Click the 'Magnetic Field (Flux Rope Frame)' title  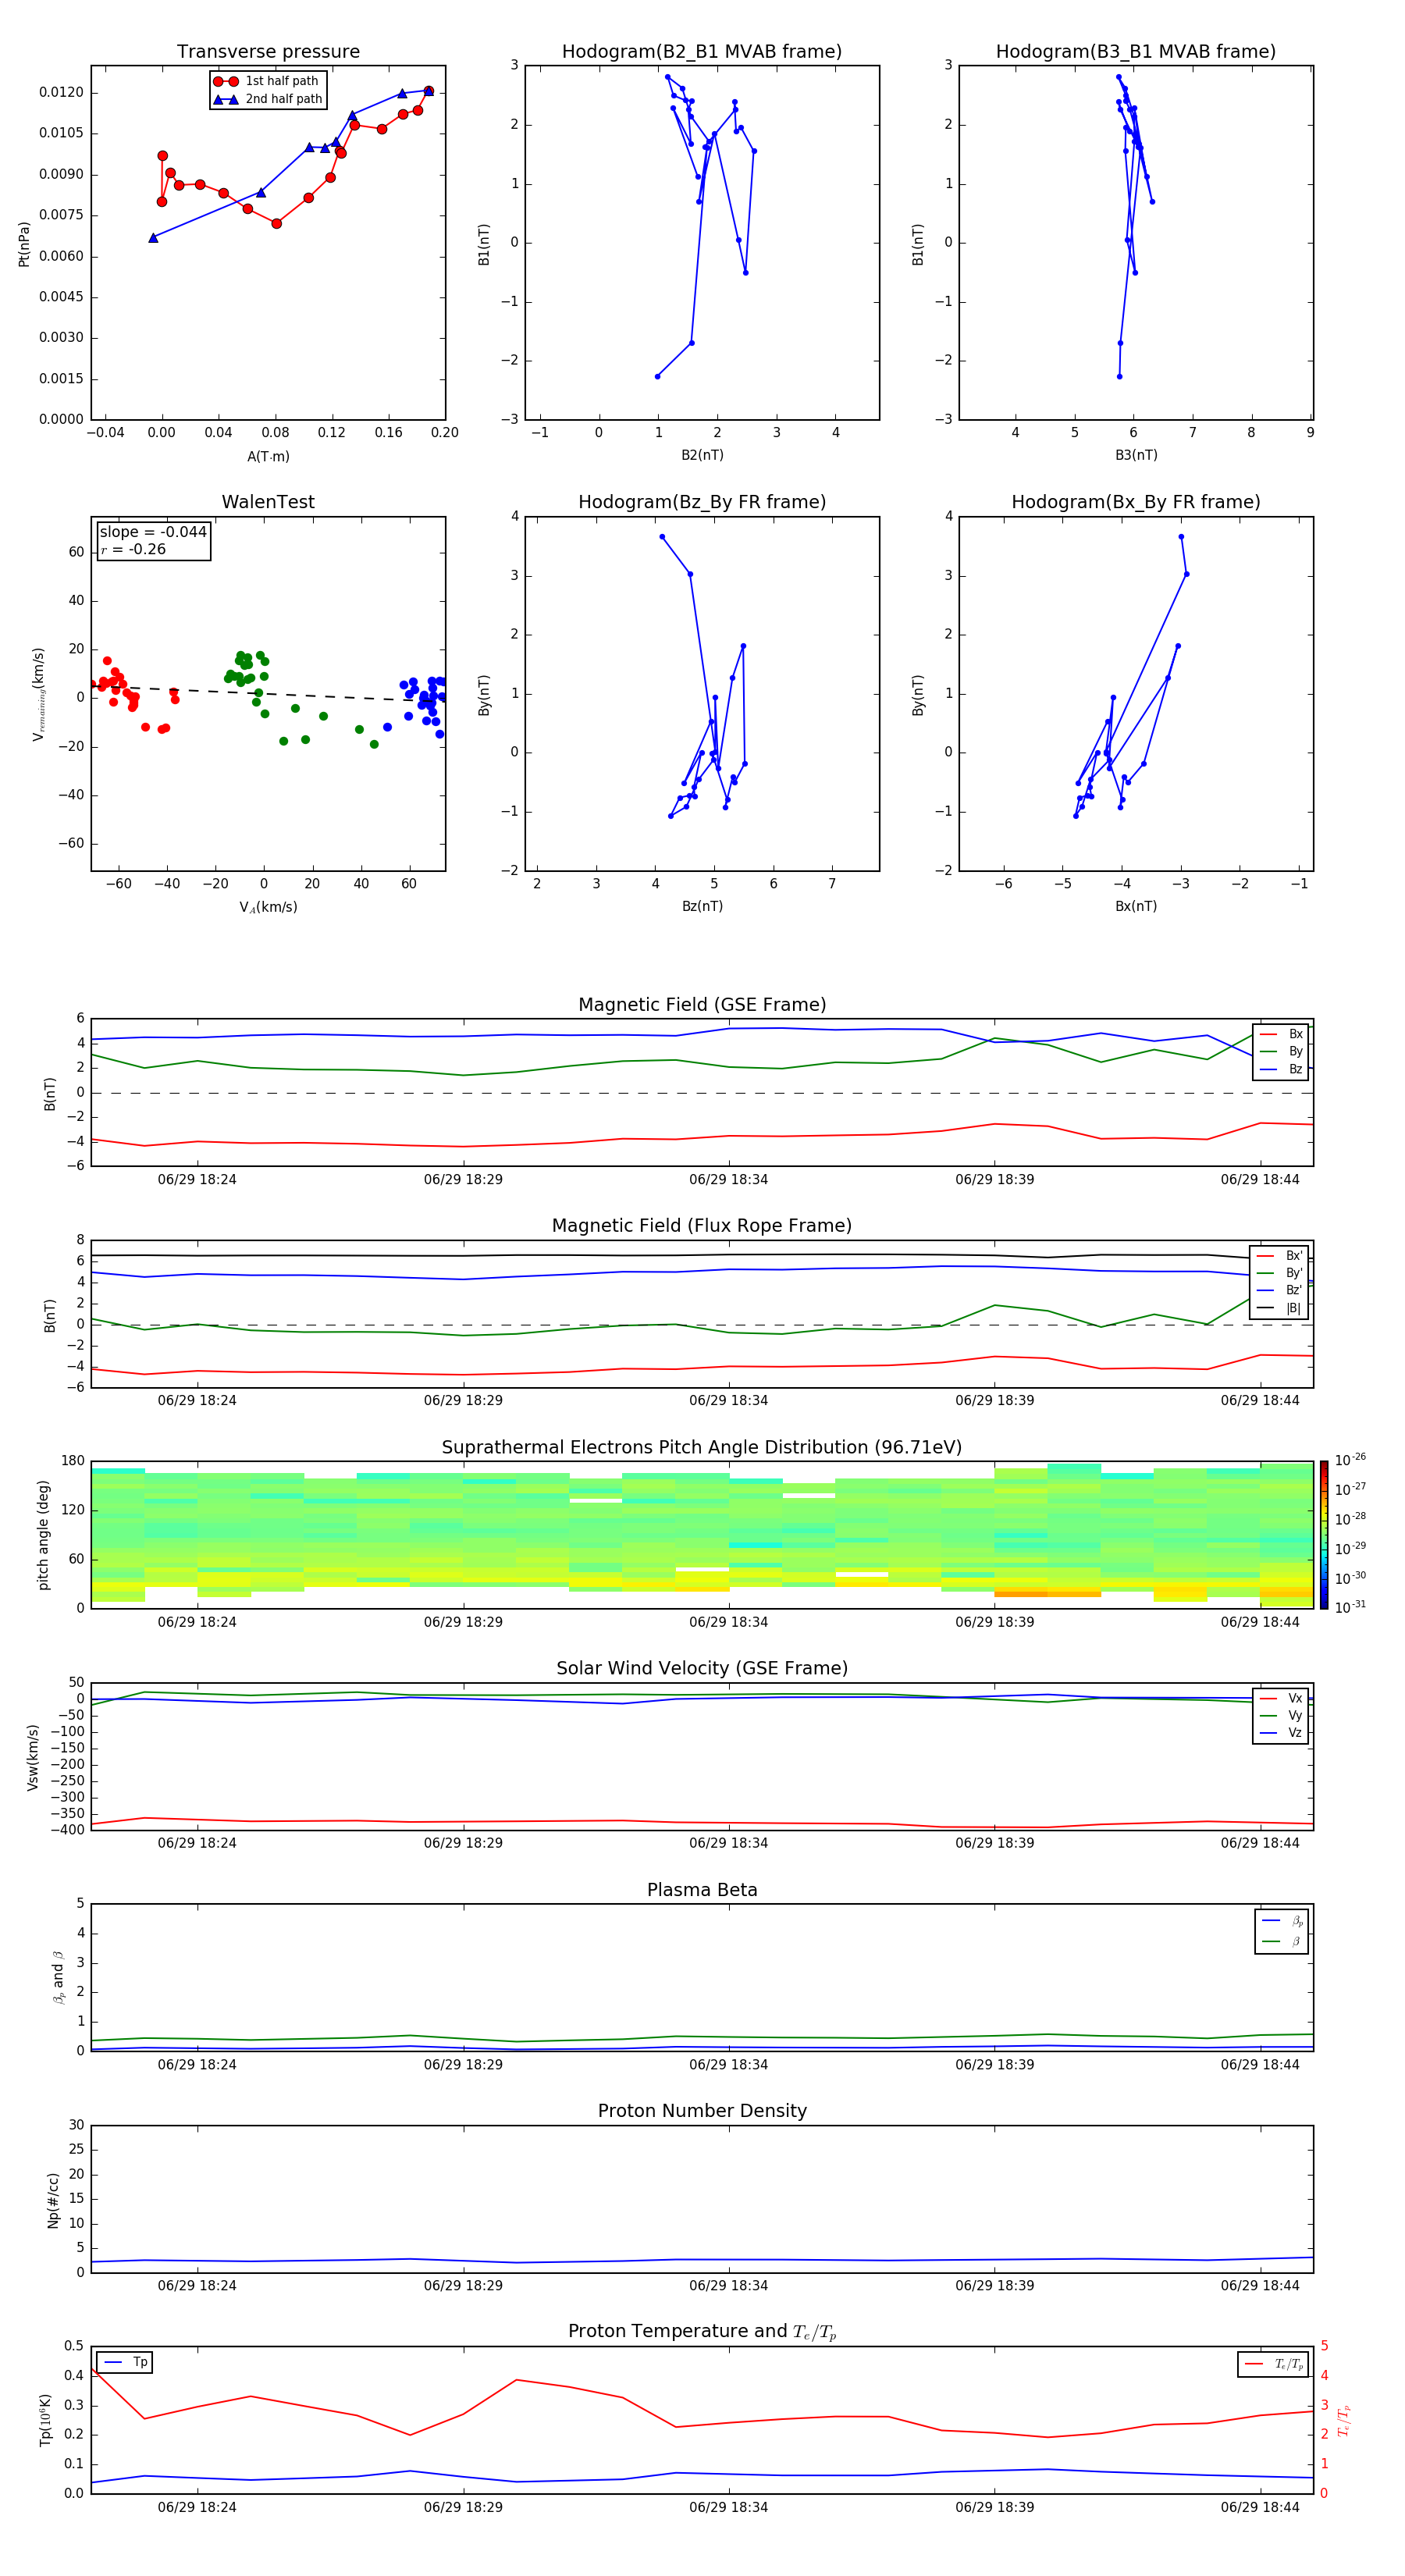[x=702, y=1225]
